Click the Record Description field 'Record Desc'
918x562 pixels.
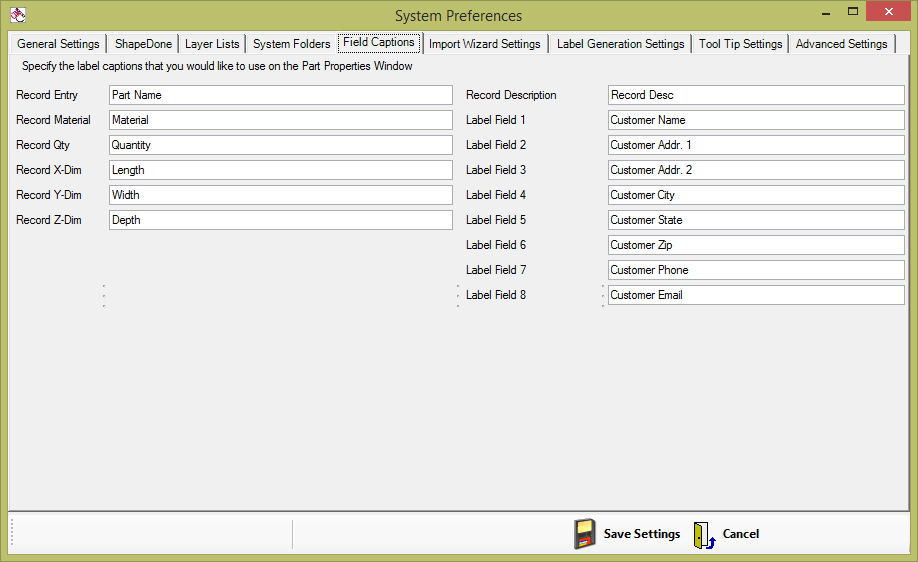click(756, 95)
